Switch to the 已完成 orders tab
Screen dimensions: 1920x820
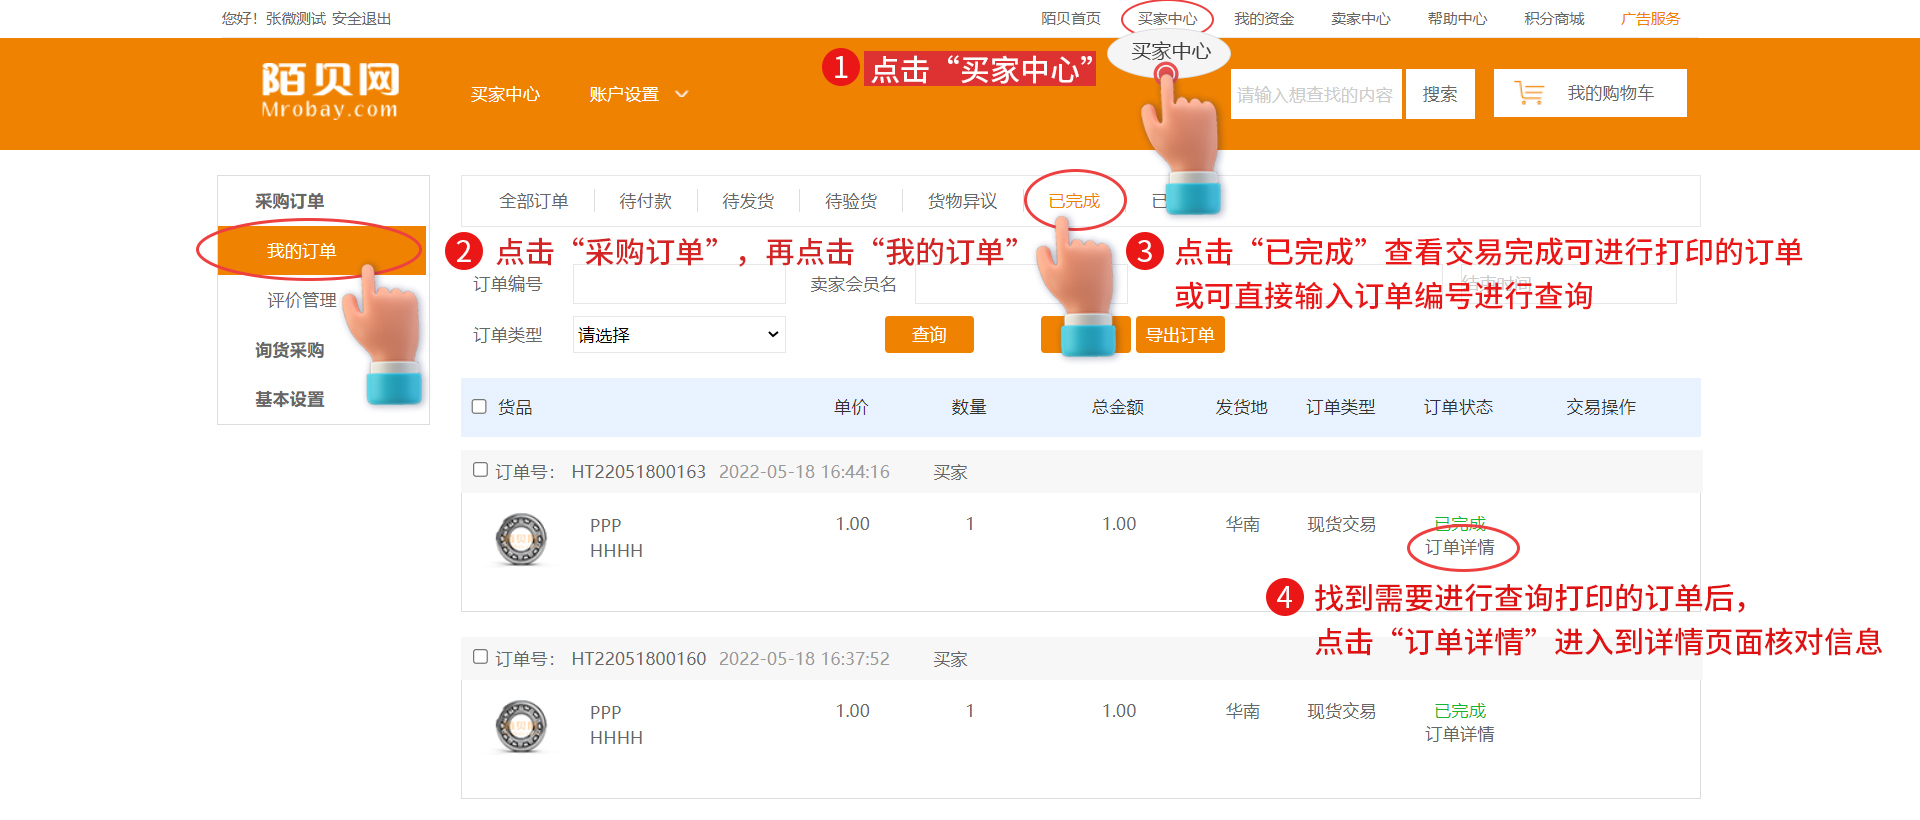point(1074,201)
